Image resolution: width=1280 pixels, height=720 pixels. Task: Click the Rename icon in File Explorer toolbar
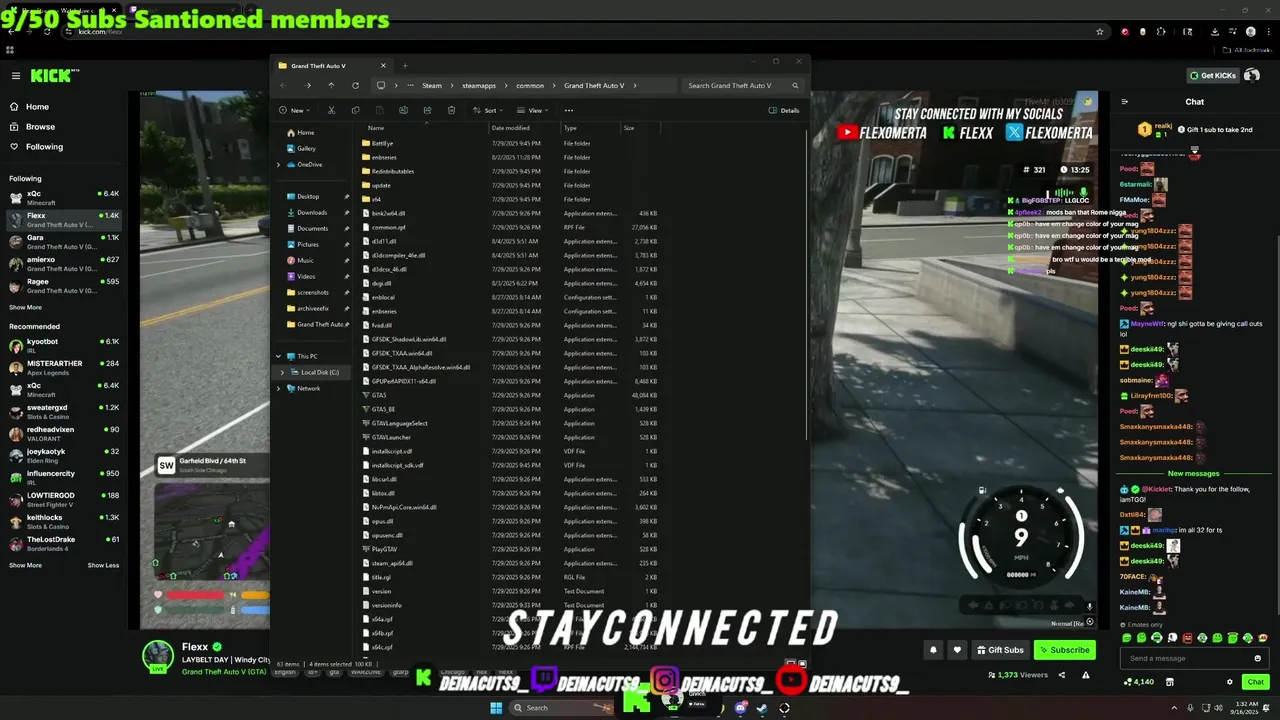tap(403, 110)
